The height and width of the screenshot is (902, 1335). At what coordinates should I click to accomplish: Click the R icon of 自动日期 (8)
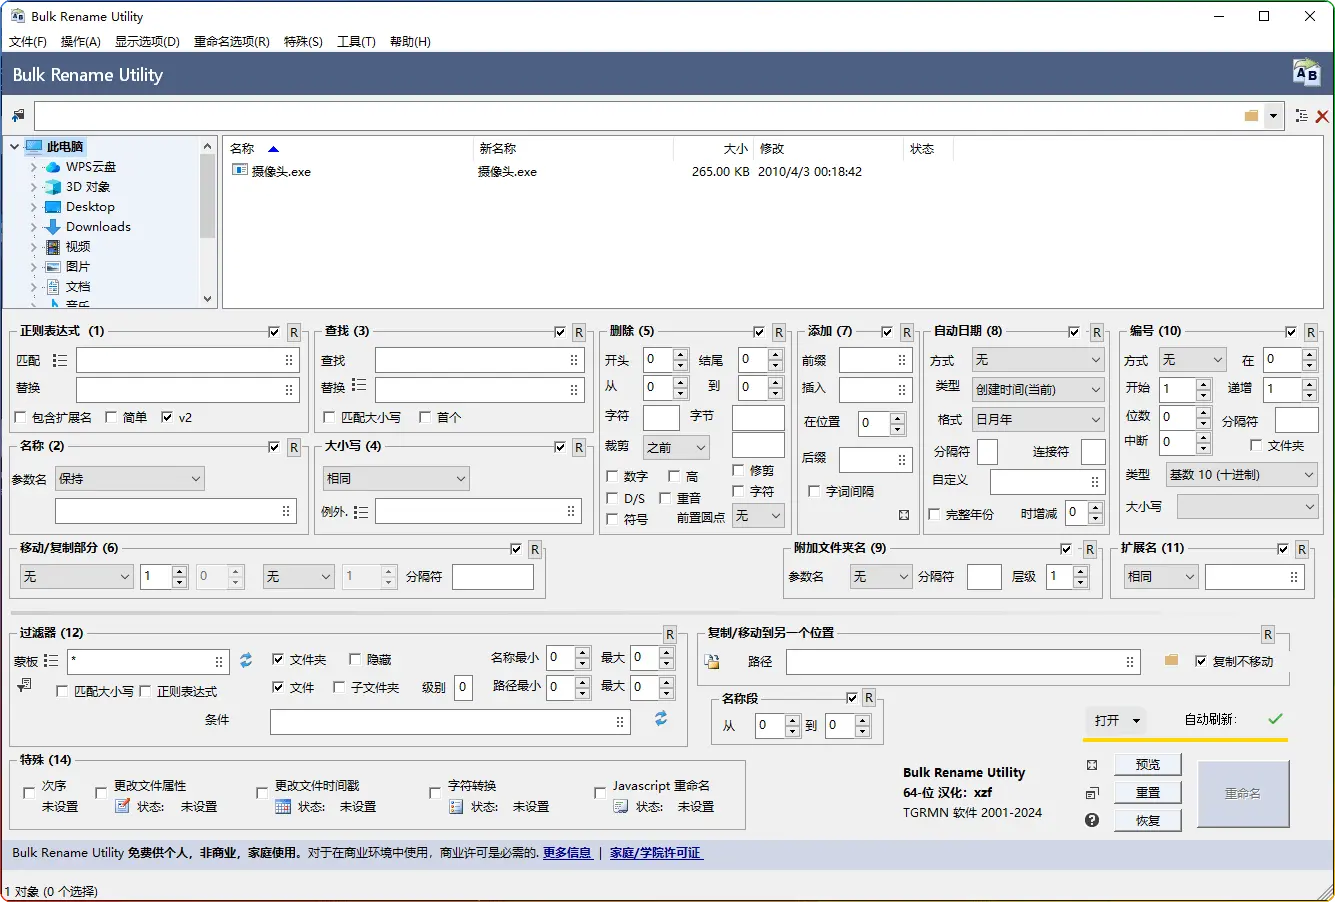click(1097, 332)
